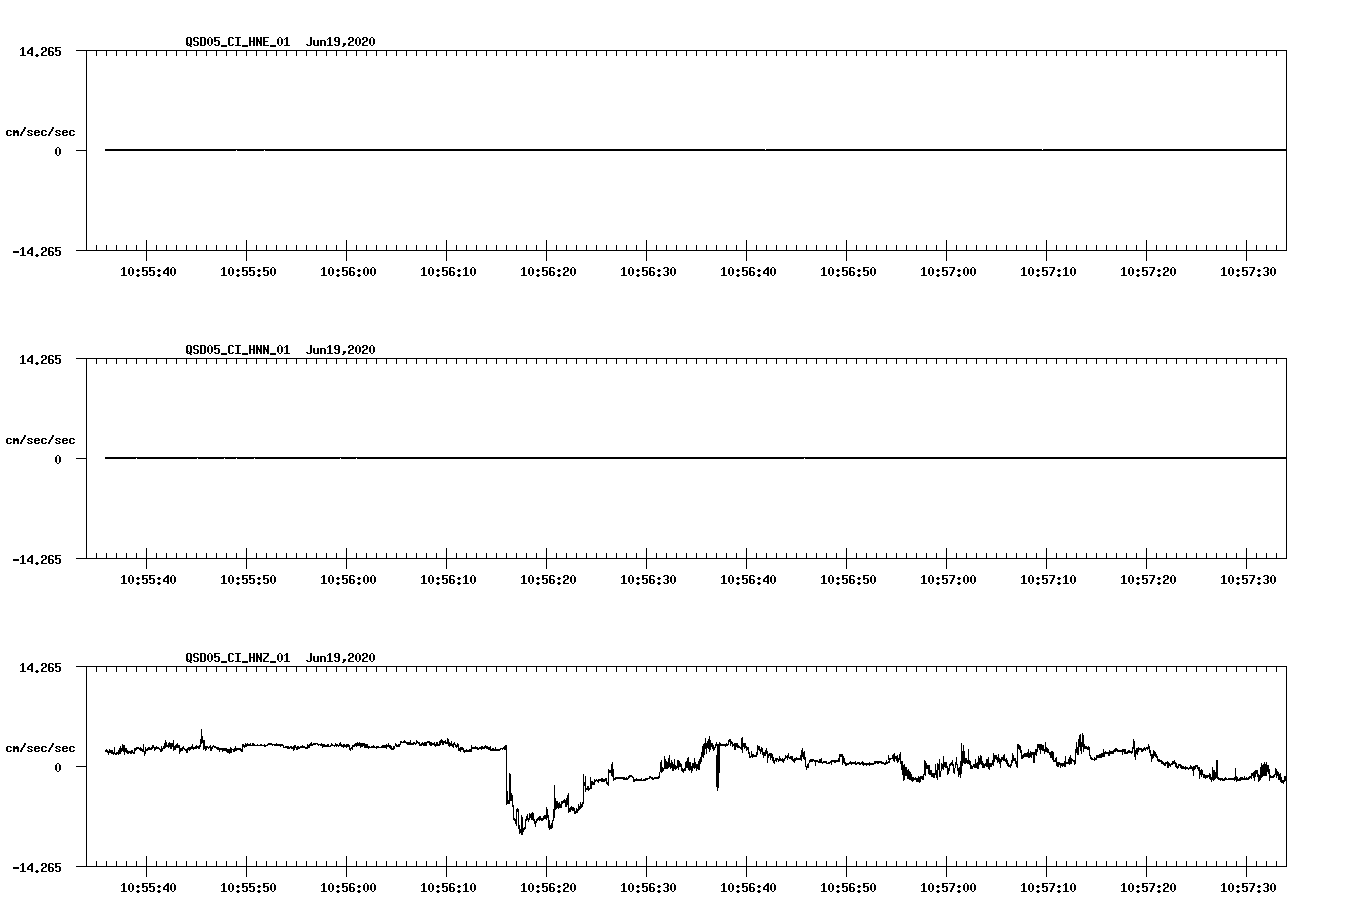The height and width of the screenshot is (924, 1358).
Task: Click the zero axis label on HNE plot
Action: [x=58, y=151]
